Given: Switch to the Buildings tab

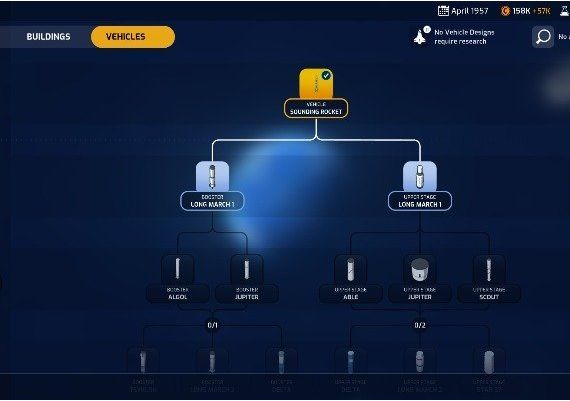Looking at the screenshot, I should pyautogui.click(x=48, y=37).
